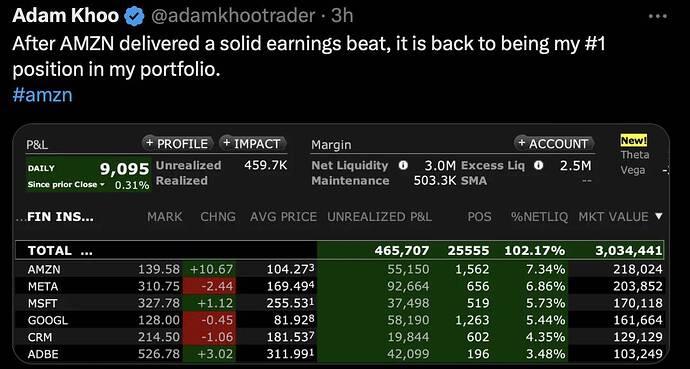Click the yellow New! badge
Viewport: 690px width, 369px height.
tap(634, 141)
